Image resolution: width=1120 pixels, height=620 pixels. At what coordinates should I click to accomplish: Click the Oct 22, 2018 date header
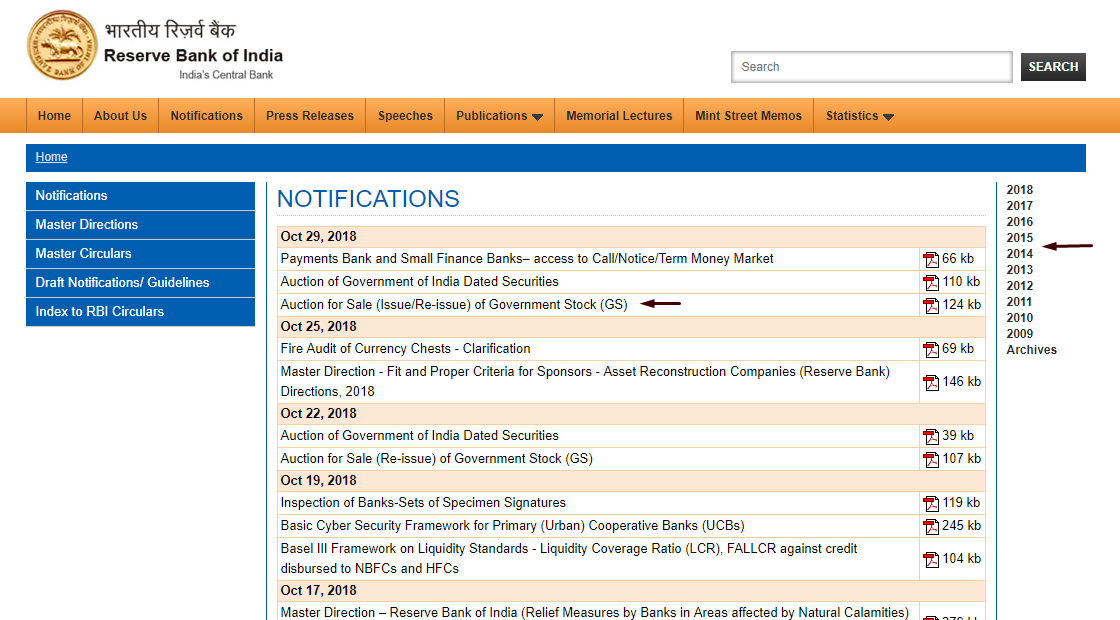coord(319,414)
